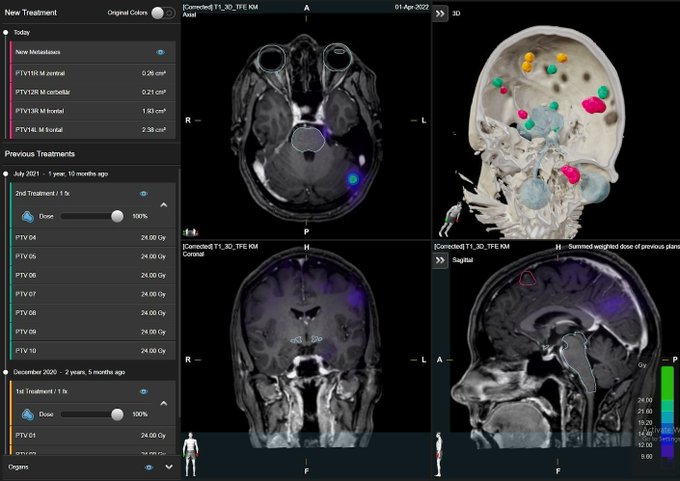Click the coronal view body orientation figure
Image resolution: width=680 pixels, height=481 pixels.
coord(191,454)
